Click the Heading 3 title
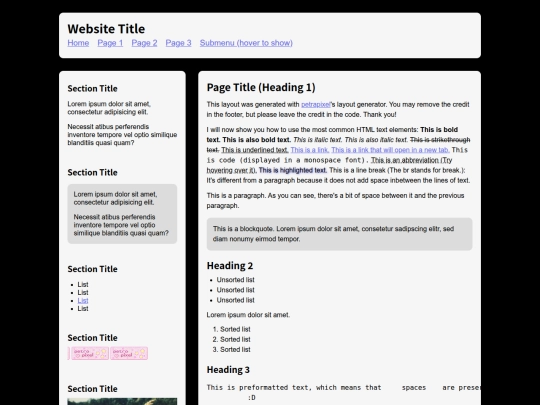 tap(228, 370)
